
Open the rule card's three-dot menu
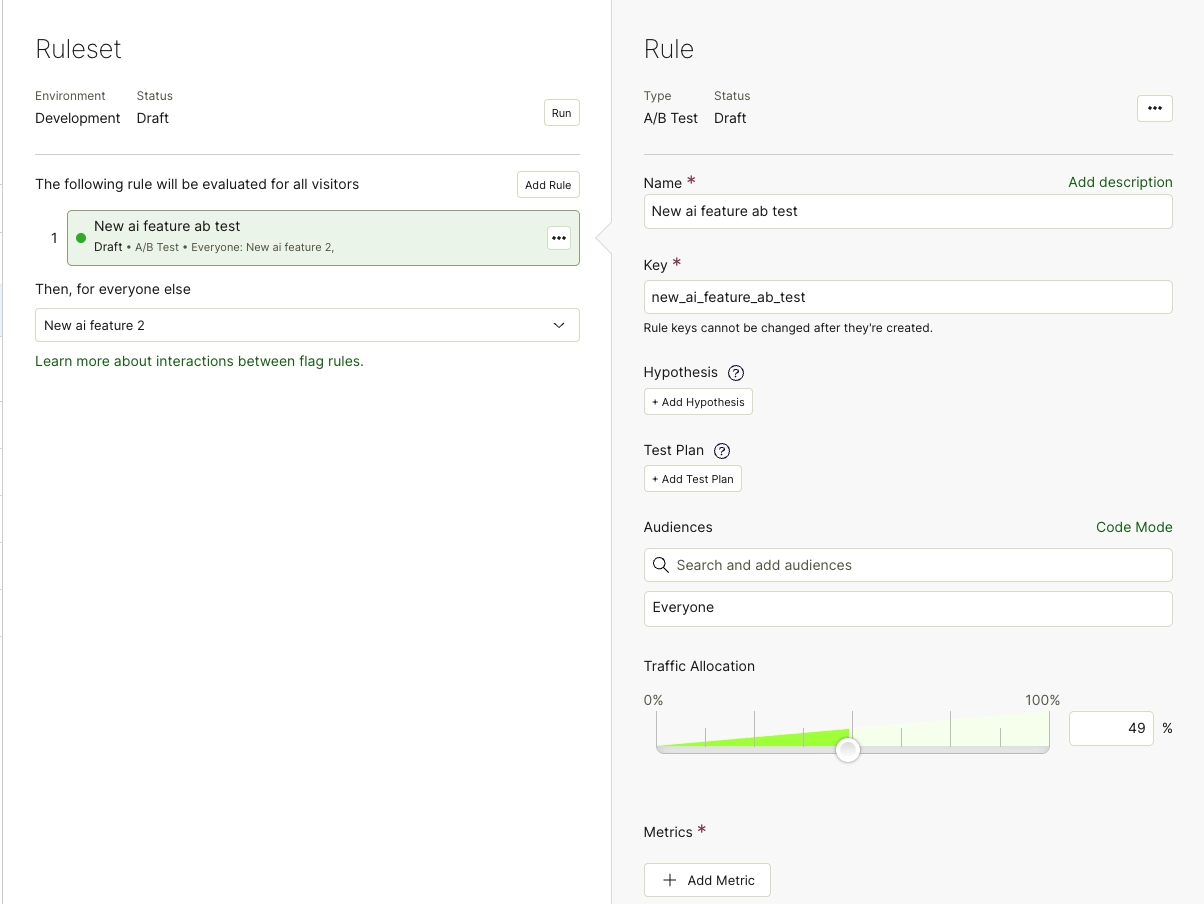[x=558, y=238]
